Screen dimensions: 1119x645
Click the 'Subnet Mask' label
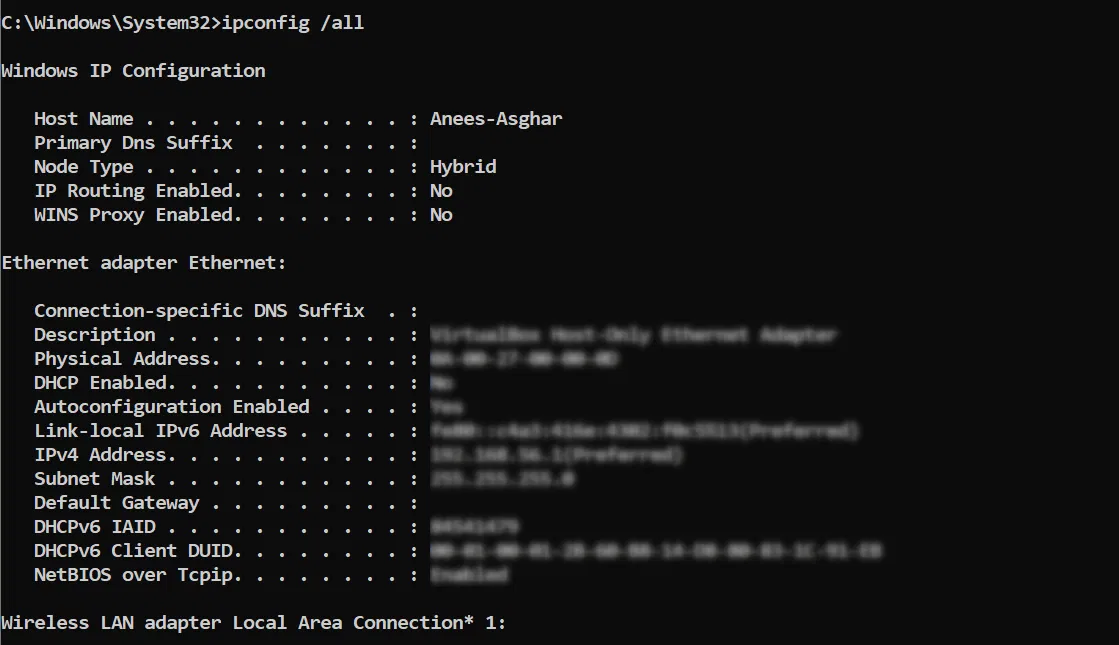tap(94, 479)
